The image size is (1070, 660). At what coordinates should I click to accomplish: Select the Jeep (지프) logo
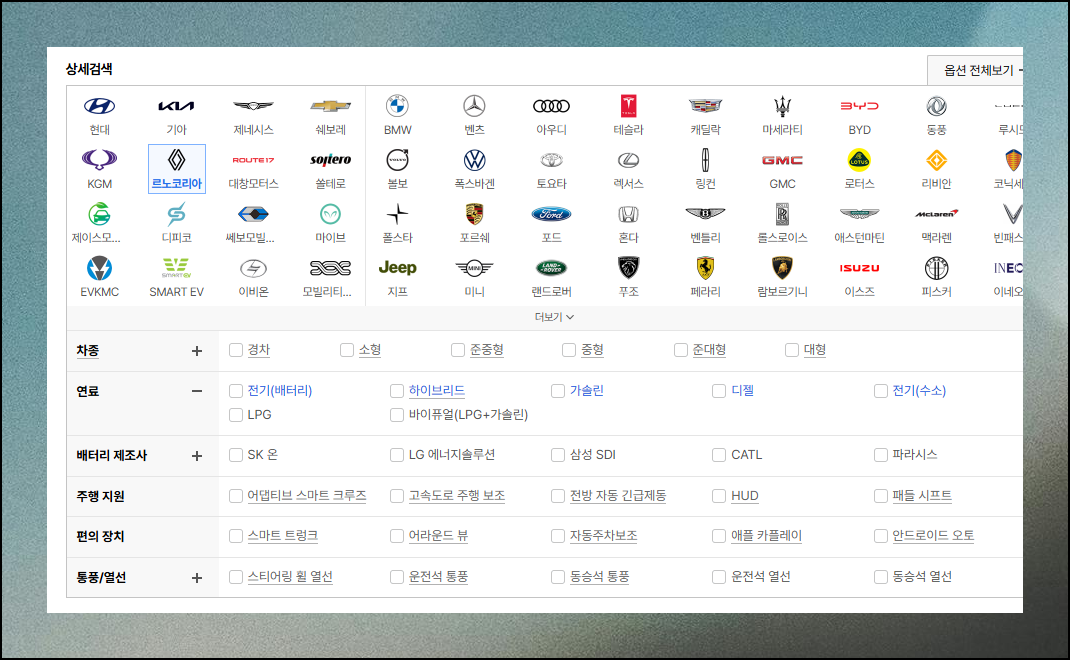[x=397, y=268]
